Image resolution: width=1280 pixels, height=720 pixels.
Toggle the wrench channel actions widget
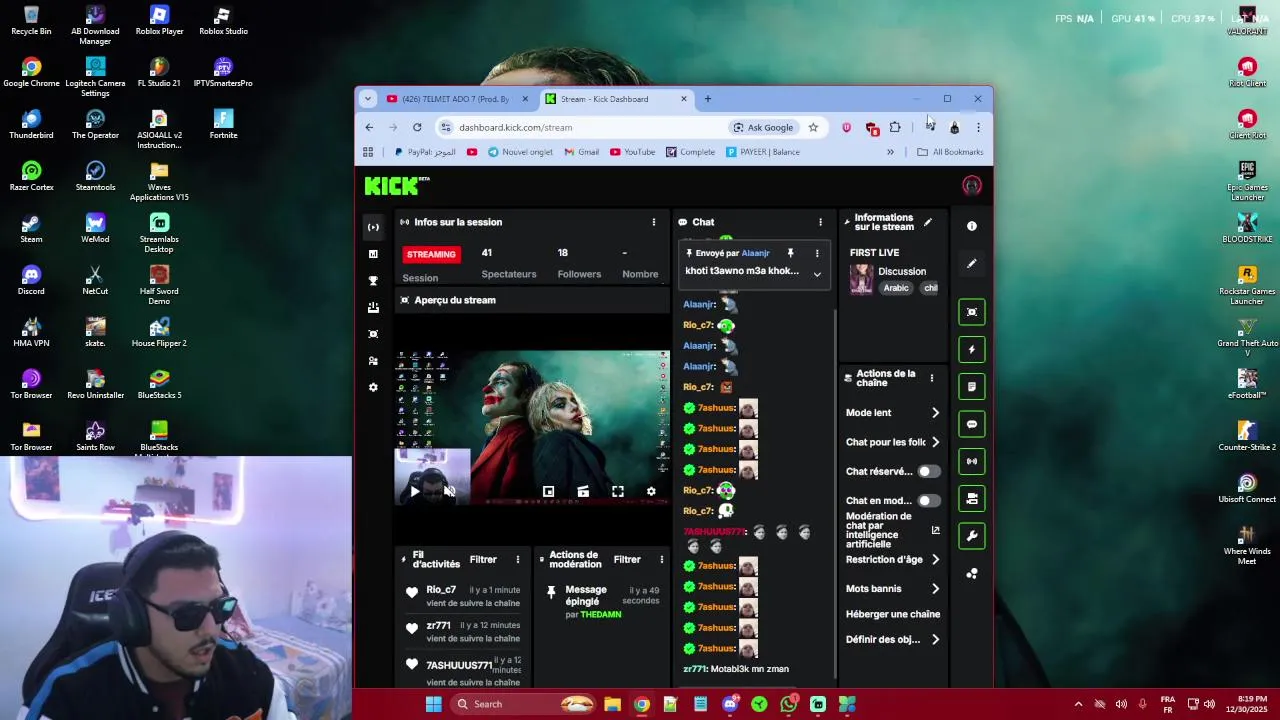point(971,536)
